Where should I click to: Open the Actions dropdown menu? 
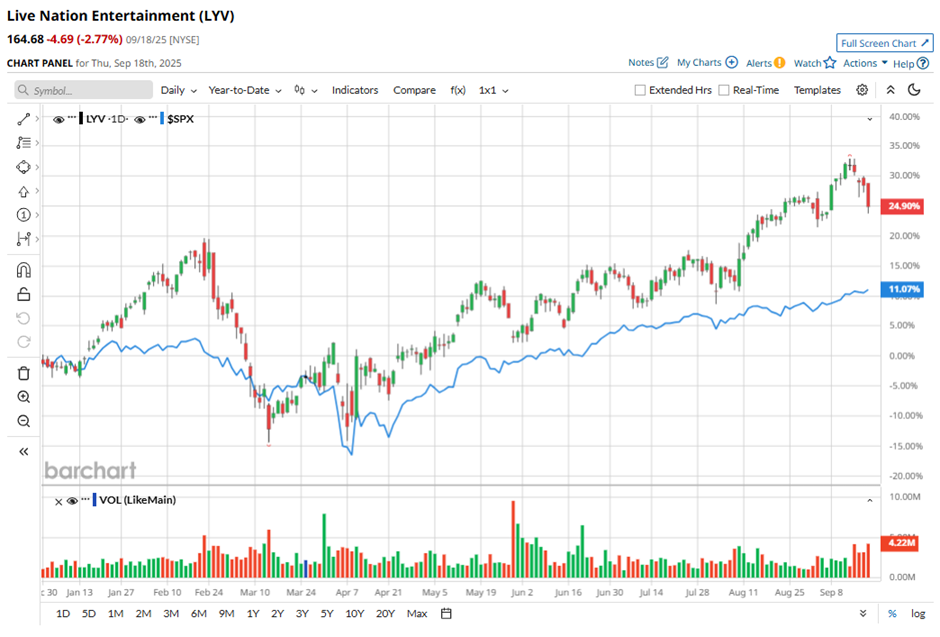pos(865,63)
